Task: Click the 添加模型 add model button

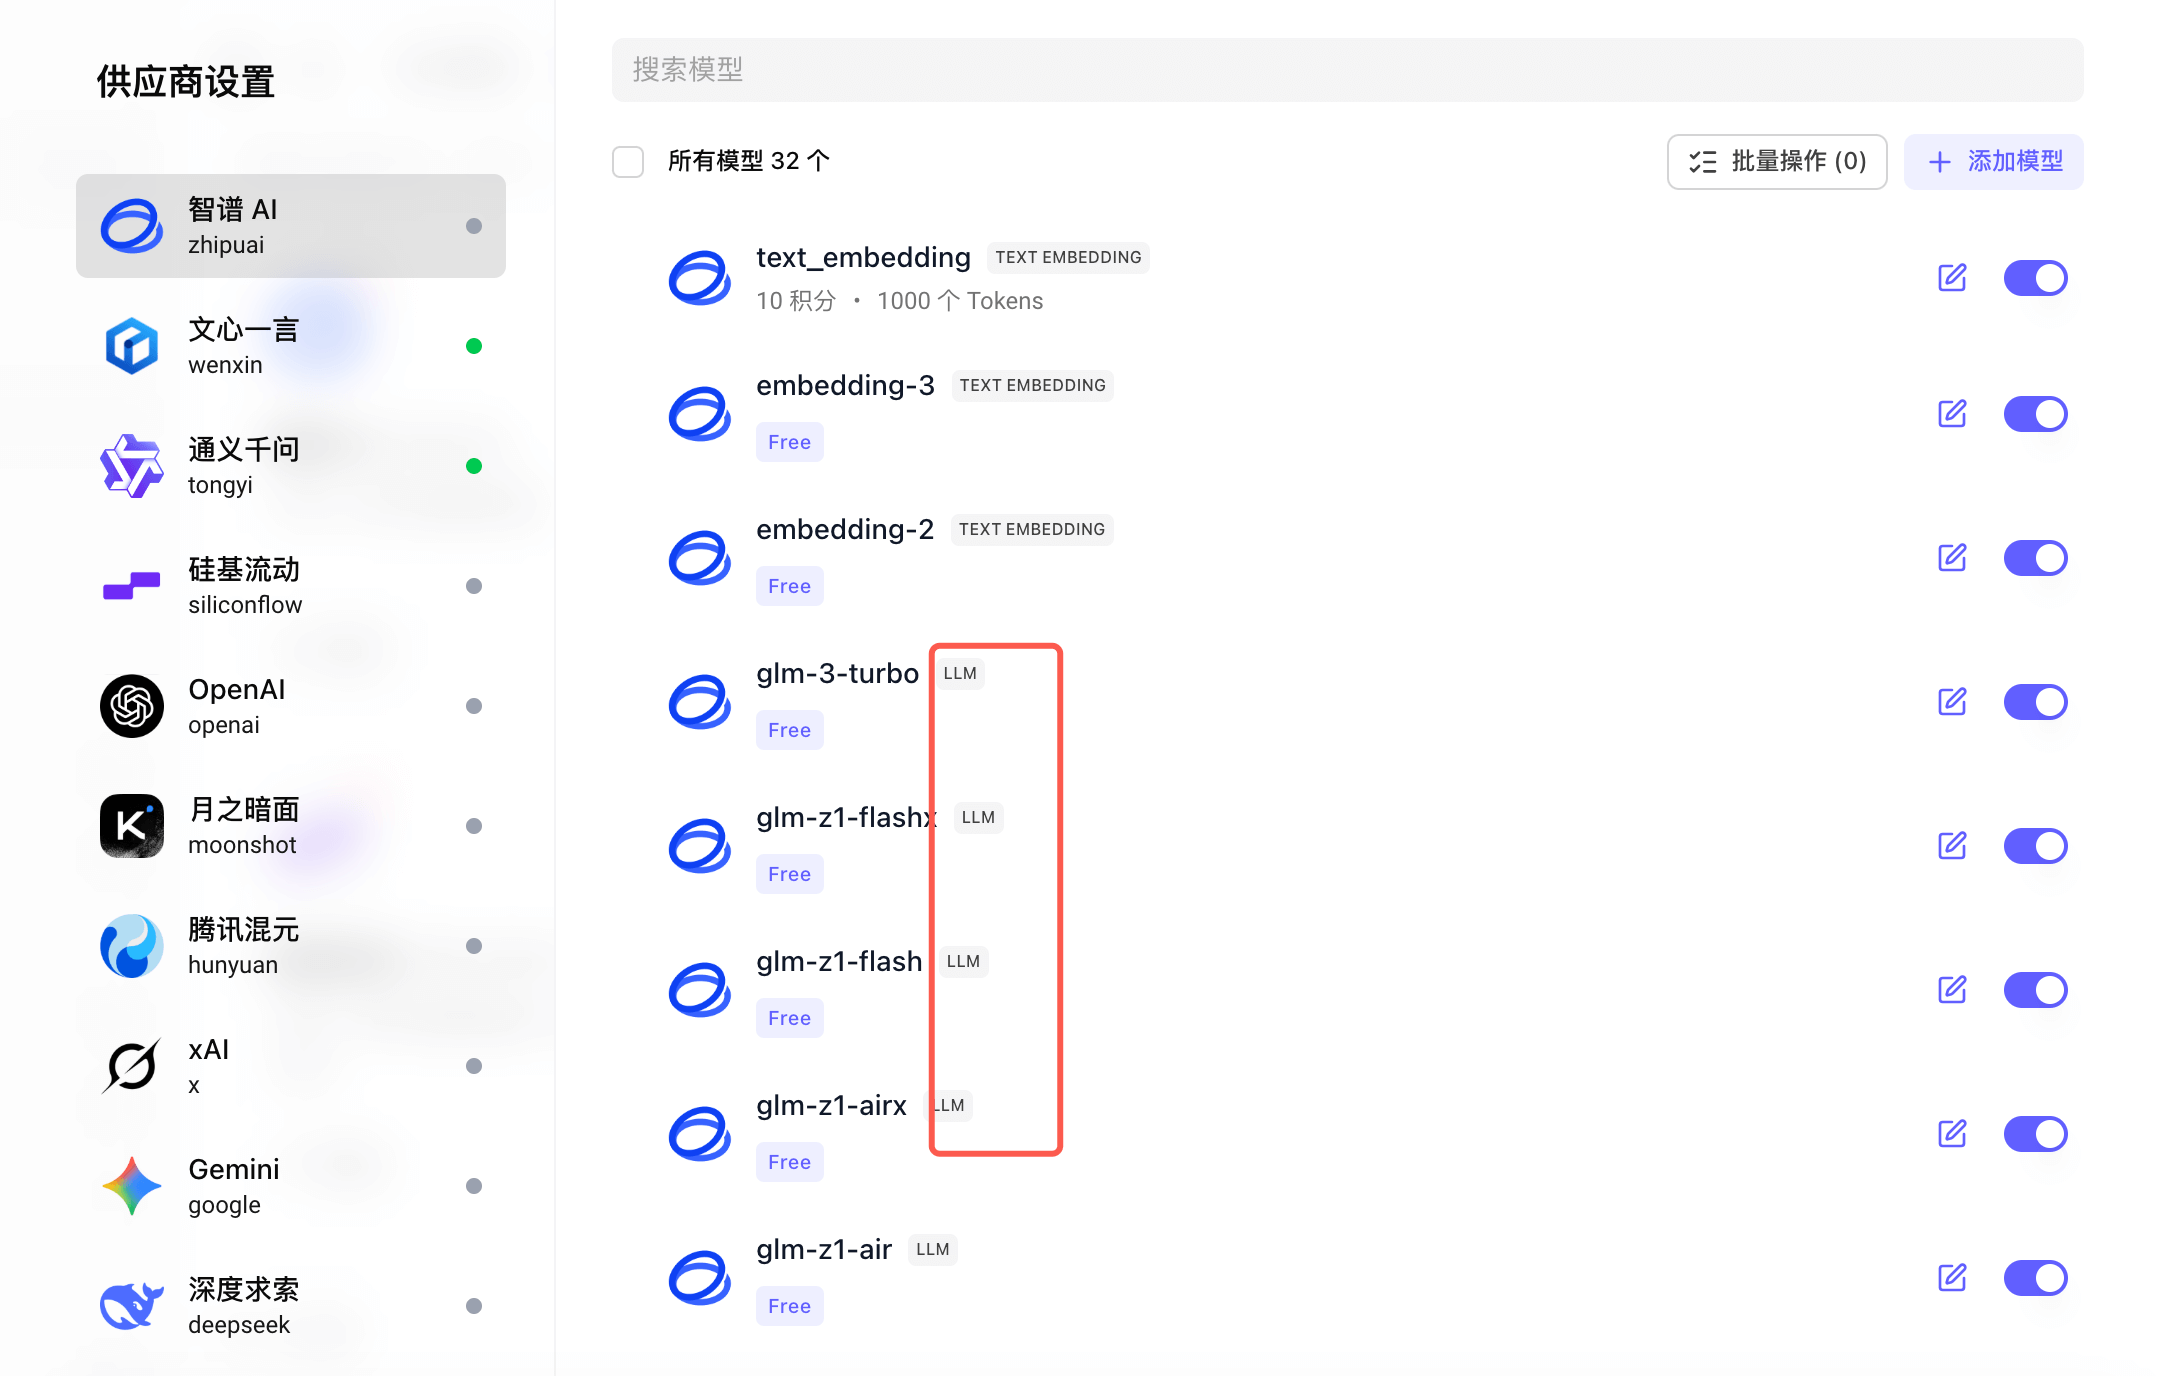Action: click(1994, 161)
